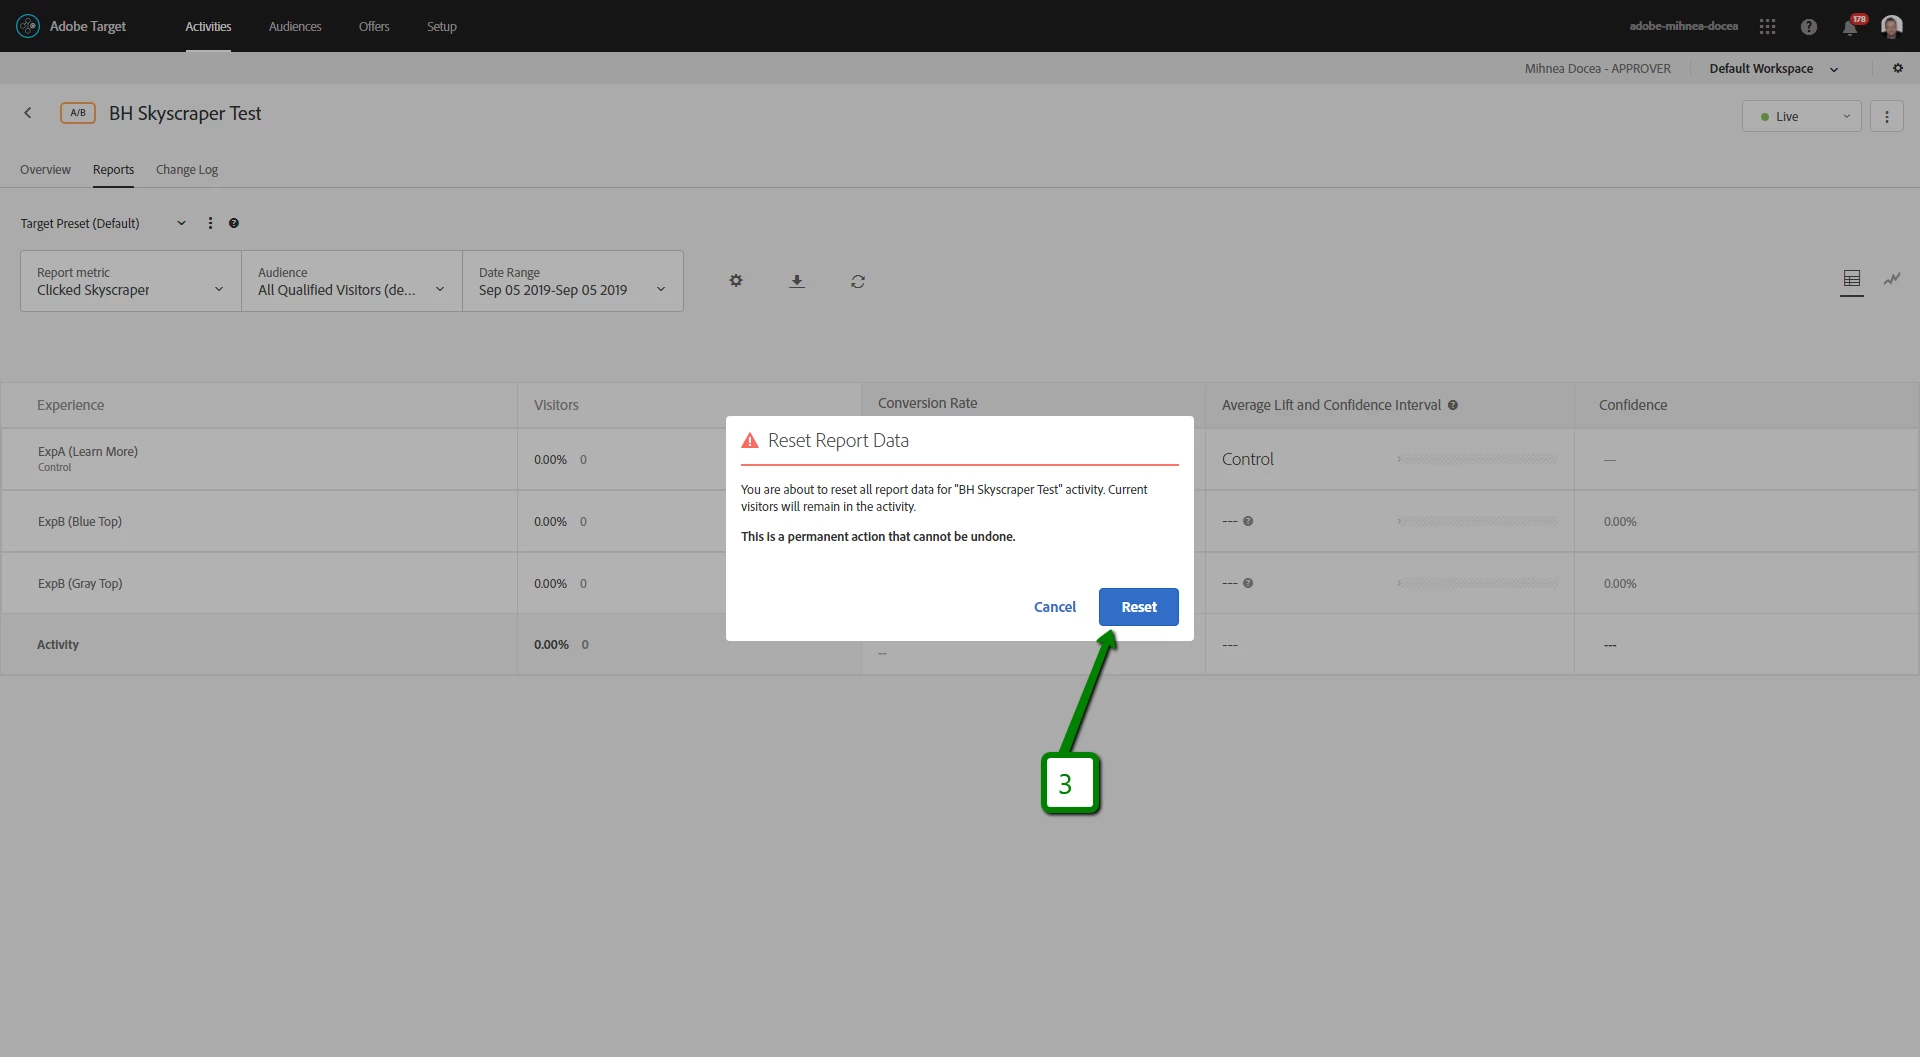
Task: Open the Activities navigation tab
Action: [x=208, y=26]
